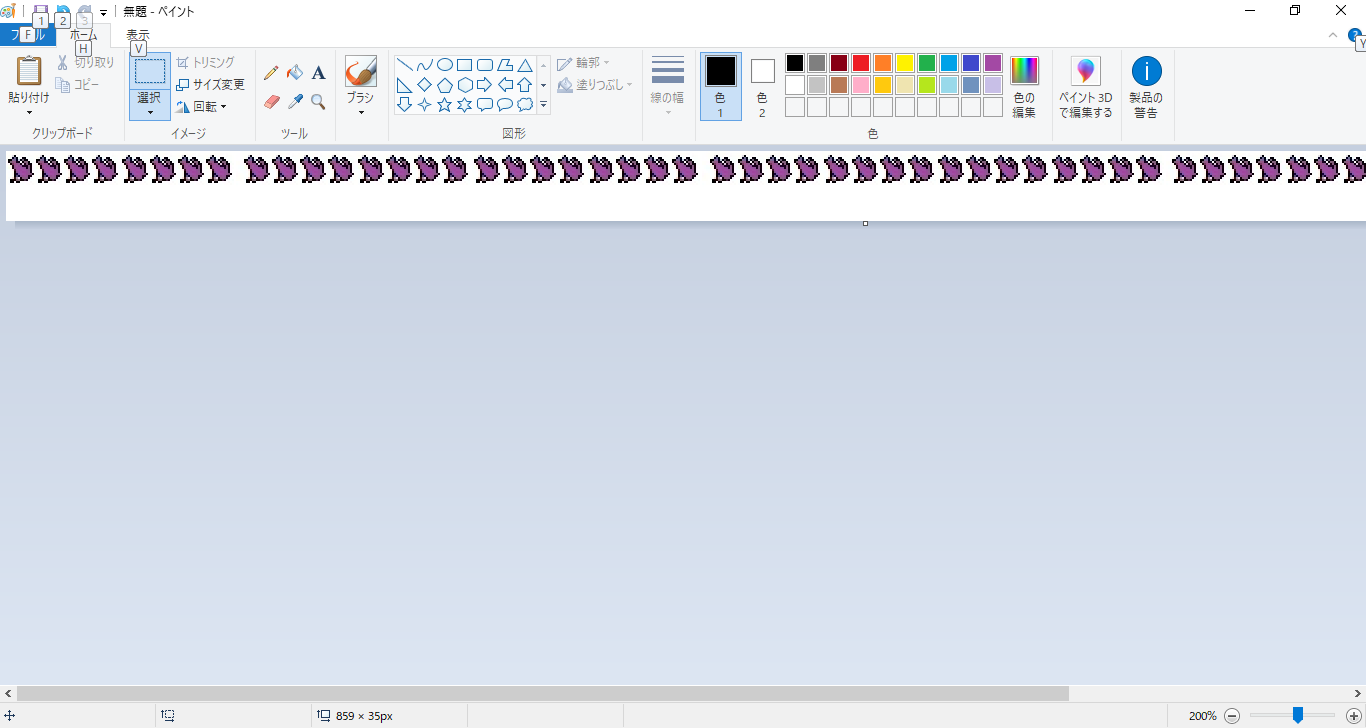Viewport: 1366px width, 728px height.
Task: Choose the Diamond shape
Action: pos(425,84)
